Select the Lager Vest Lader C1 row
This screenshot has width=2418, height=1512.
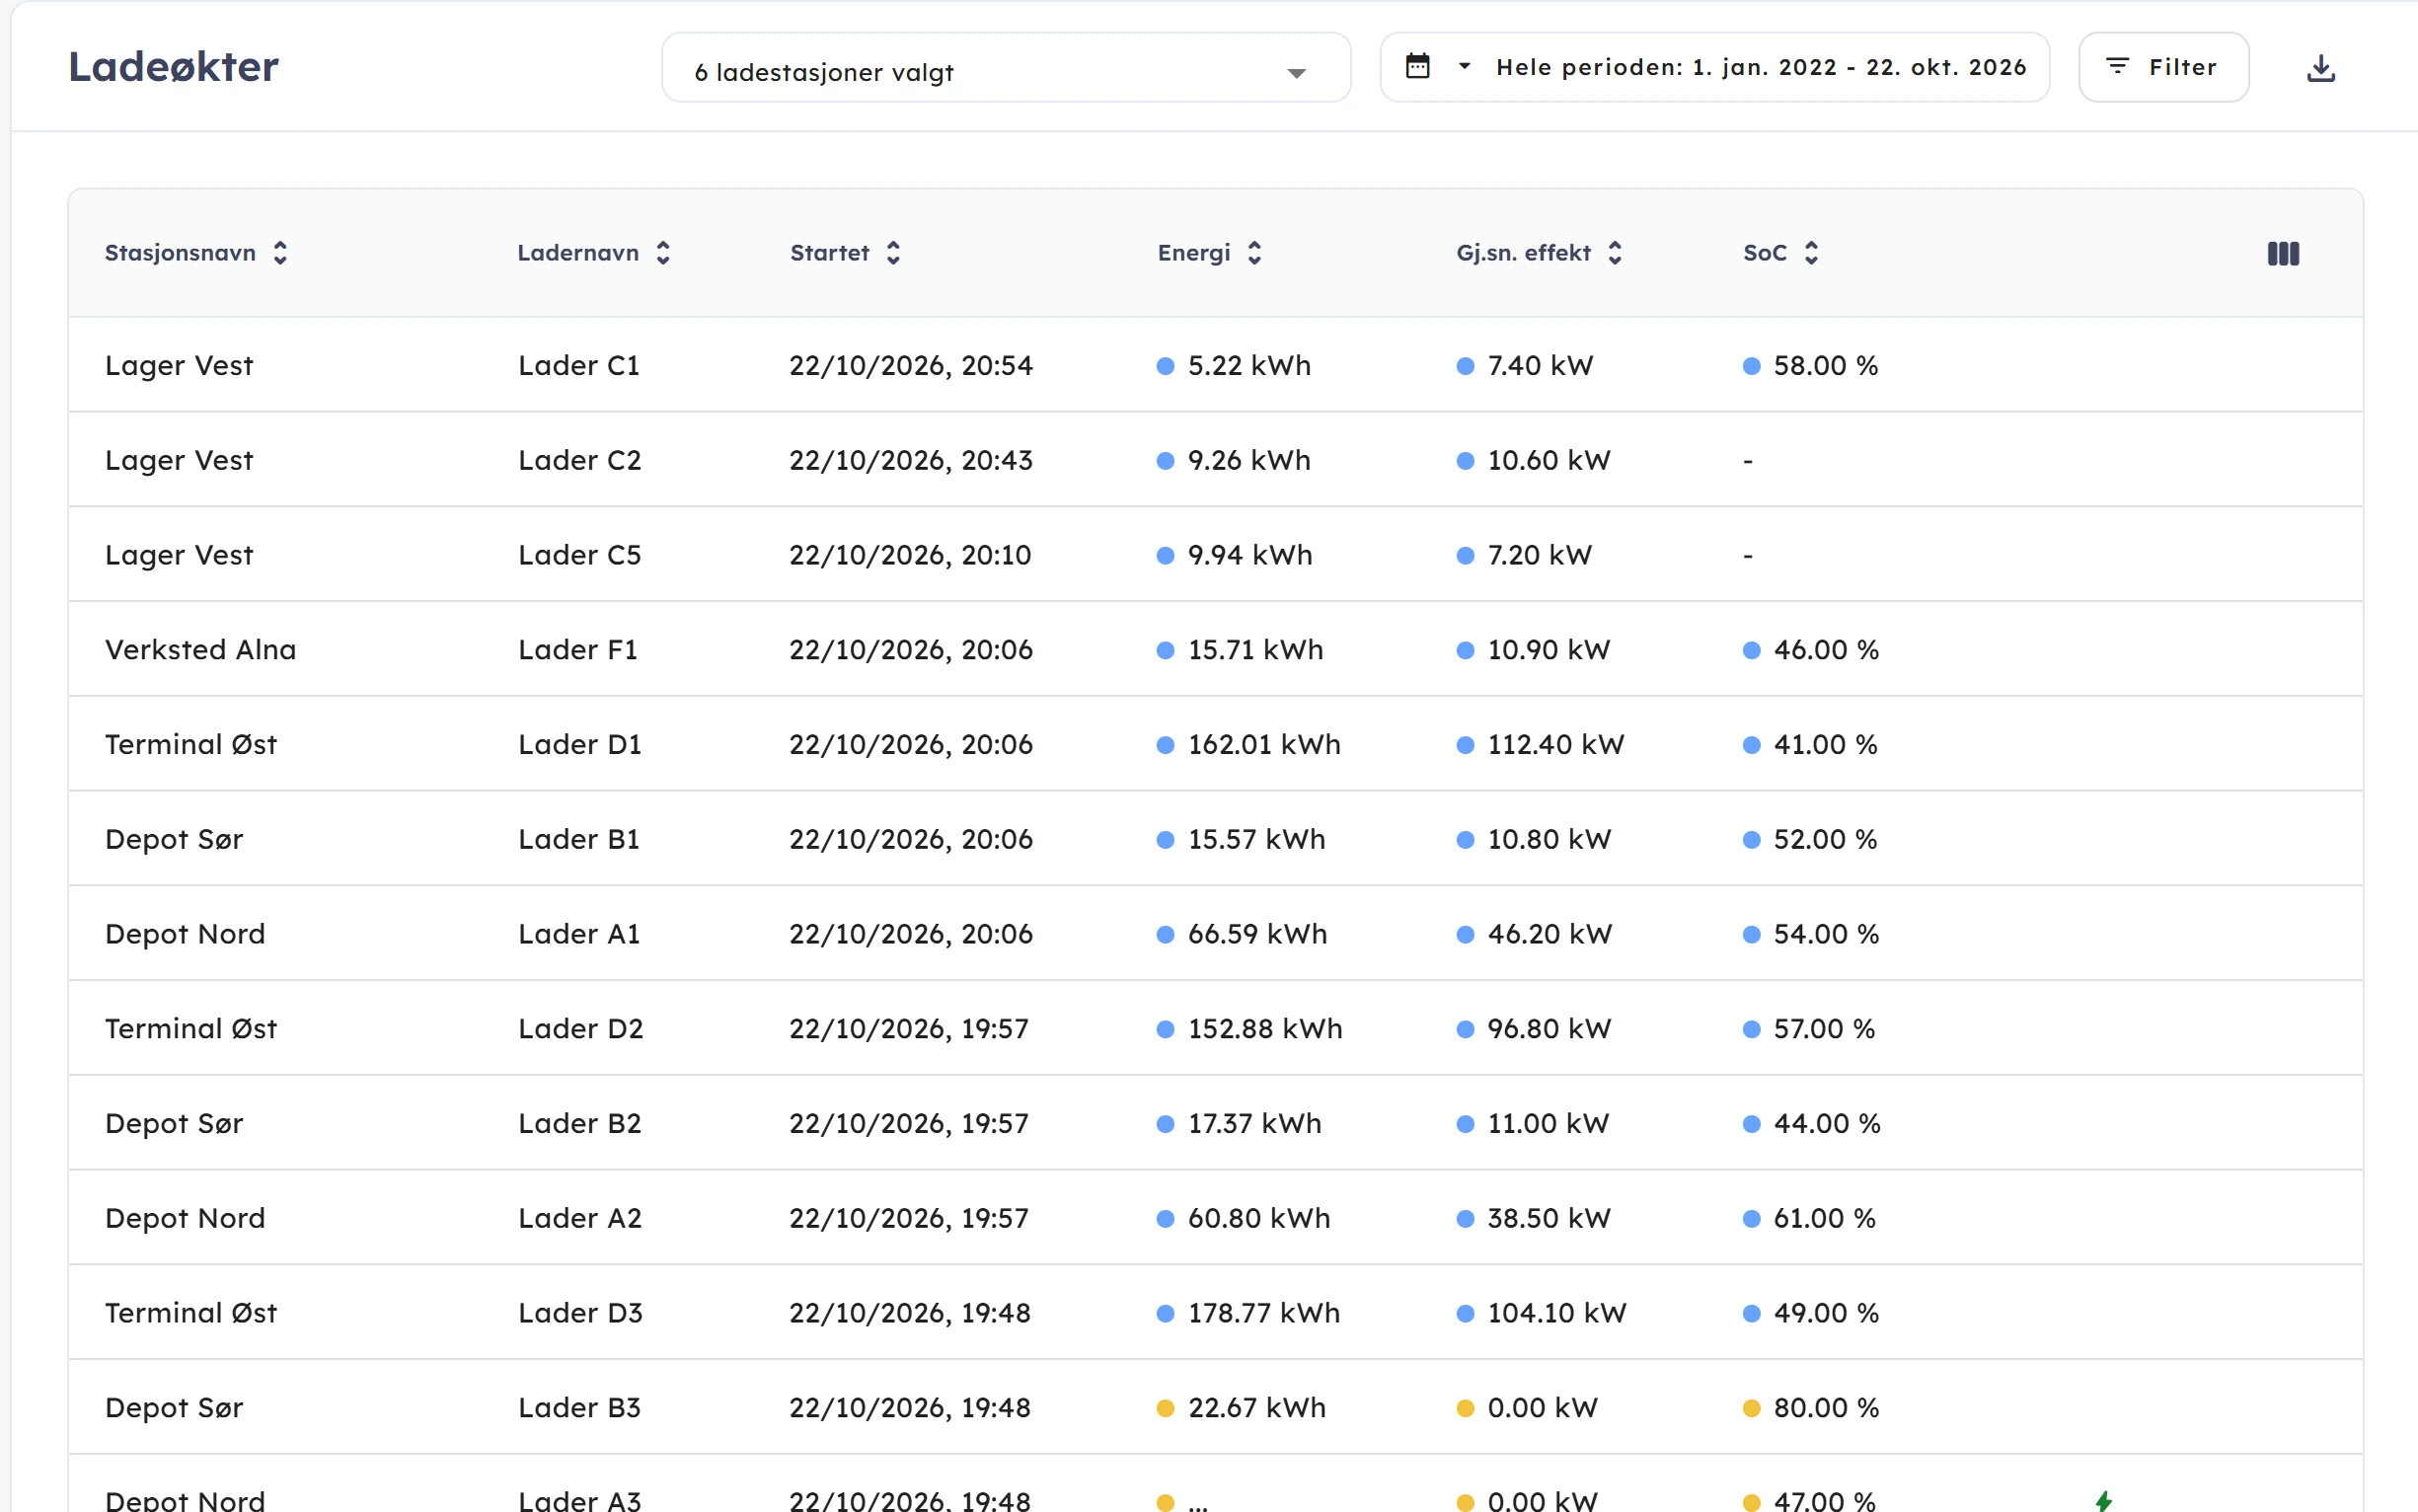1215,365
